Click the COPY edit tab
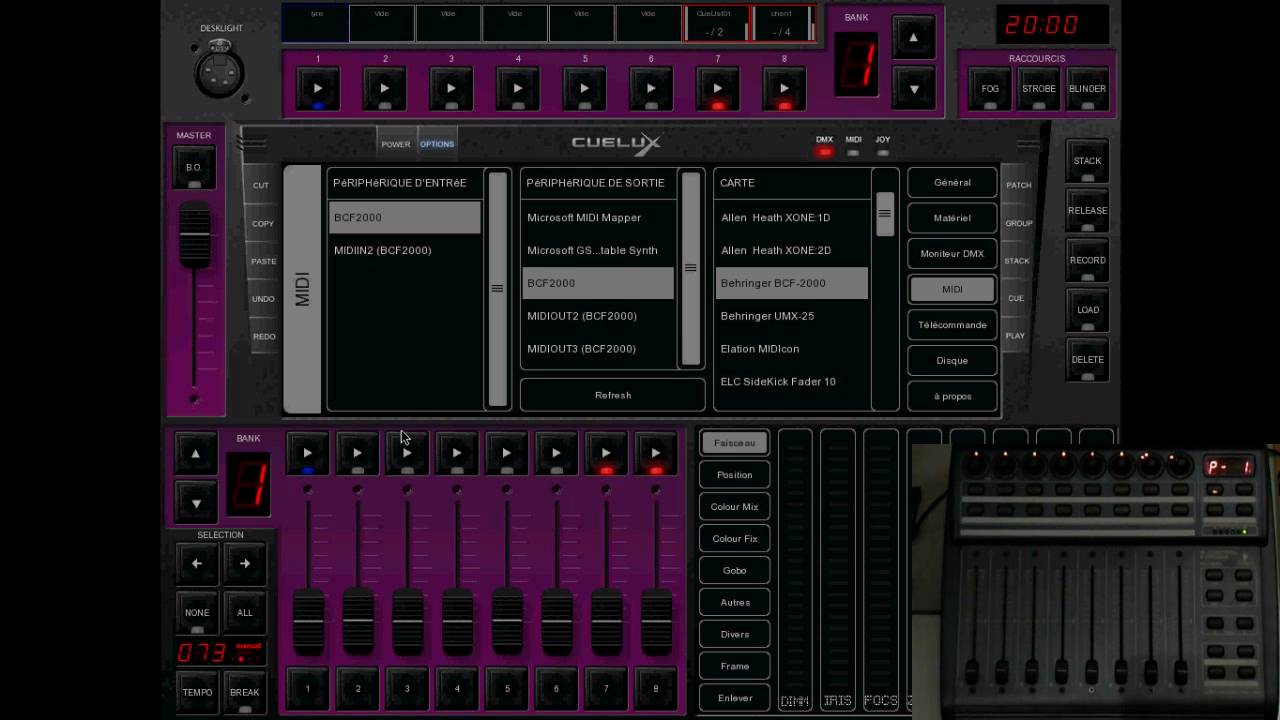The height and width of the screenshot is (720, 1280). (263, 223)
